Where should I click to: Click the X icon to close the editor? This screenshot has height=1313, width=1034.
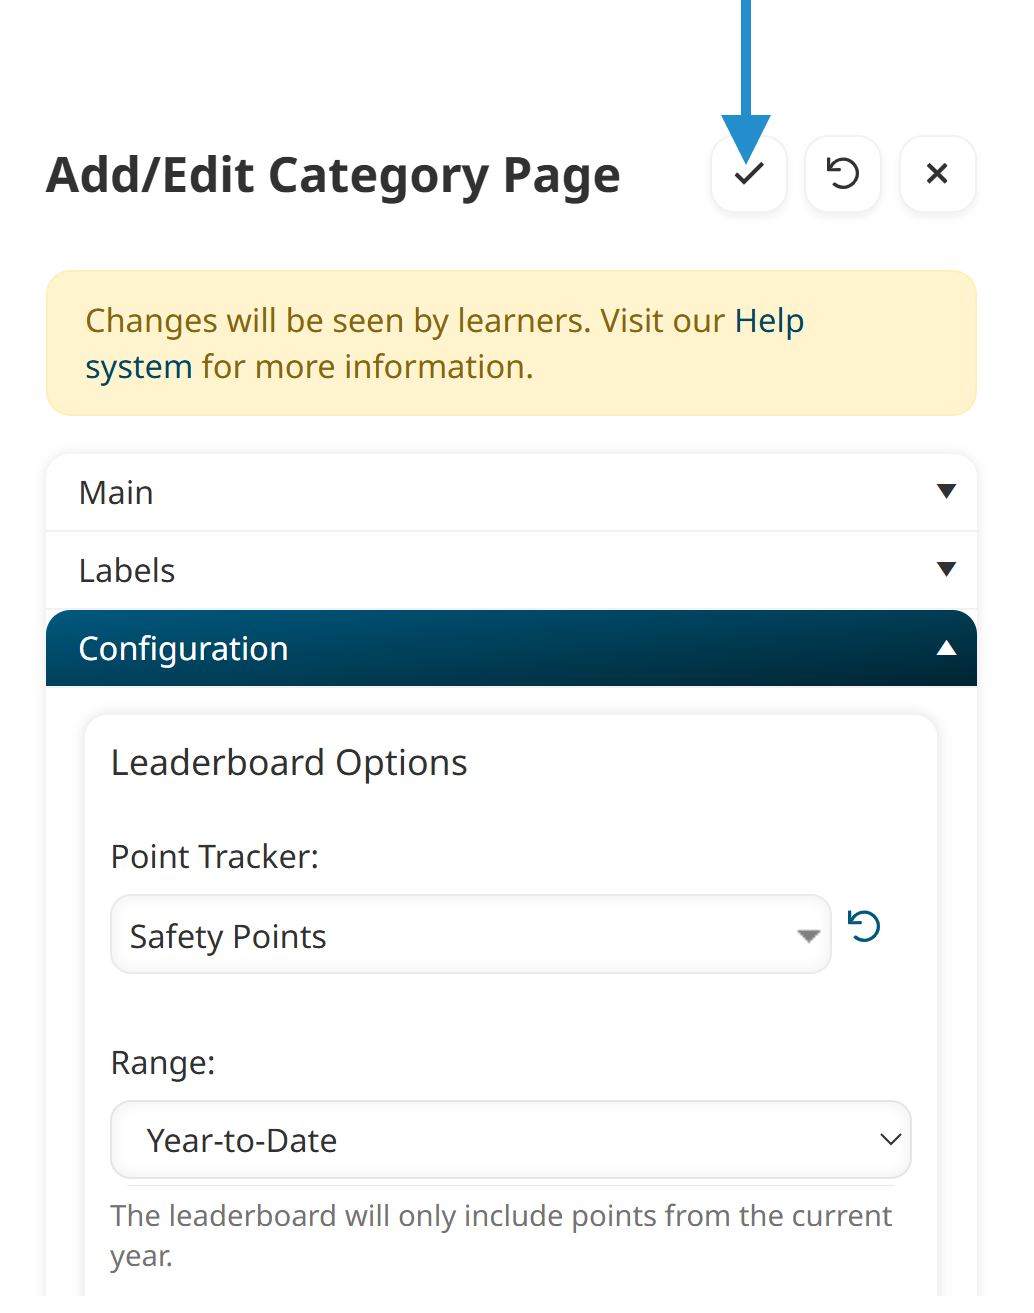pos(936,173)
